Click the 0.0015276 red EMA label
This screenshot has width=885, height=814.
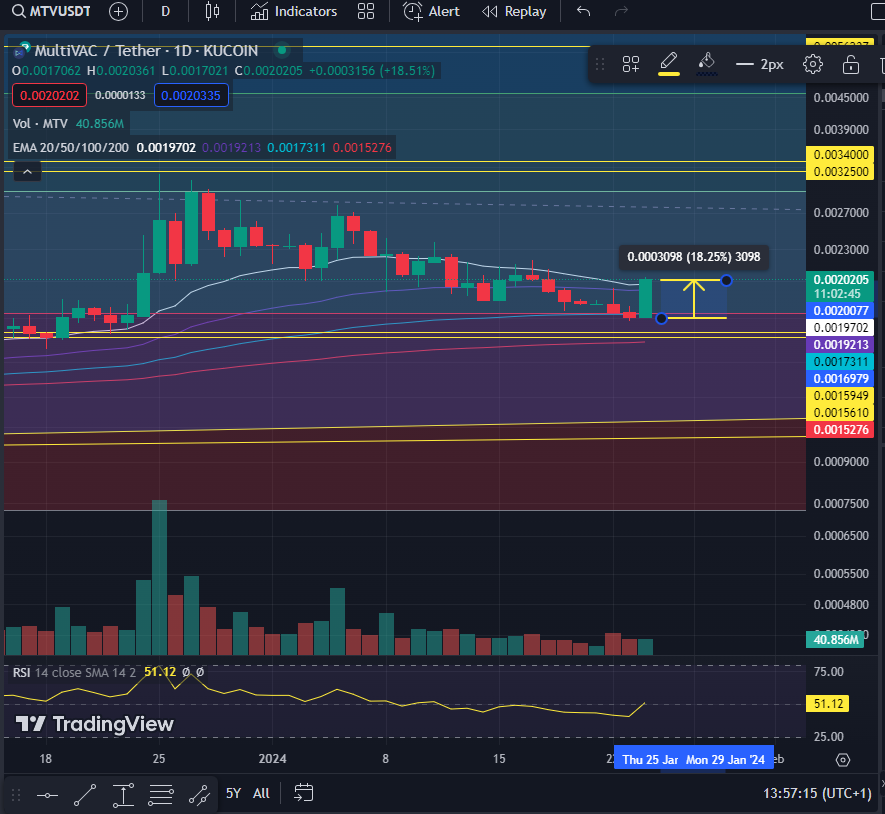[x=840, y=430]
